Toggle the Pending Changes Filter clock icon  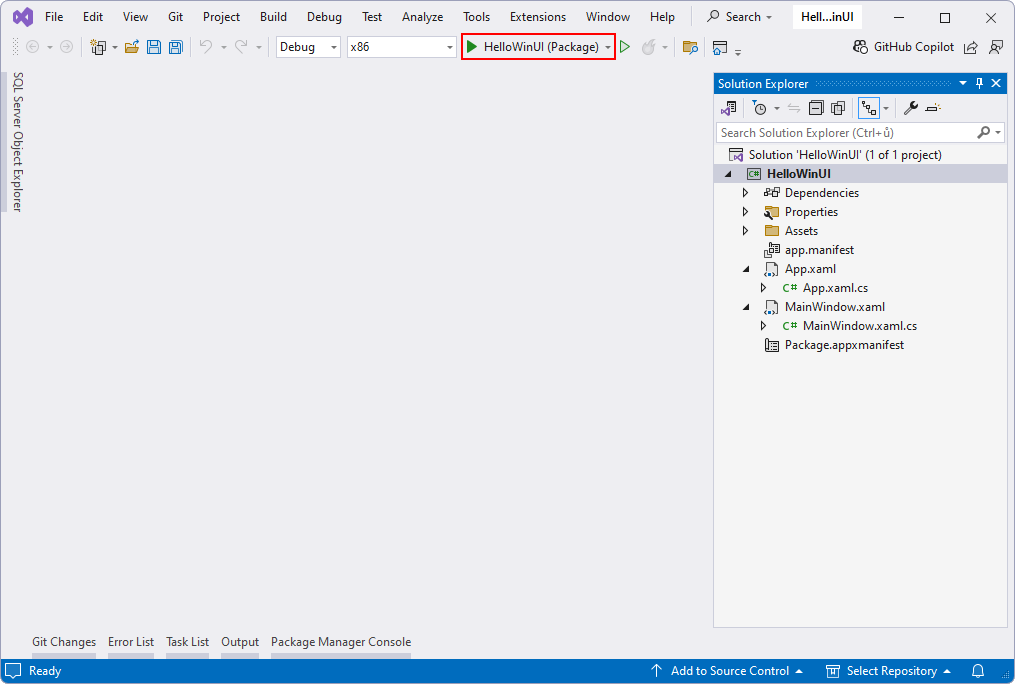tap(759, 108)
